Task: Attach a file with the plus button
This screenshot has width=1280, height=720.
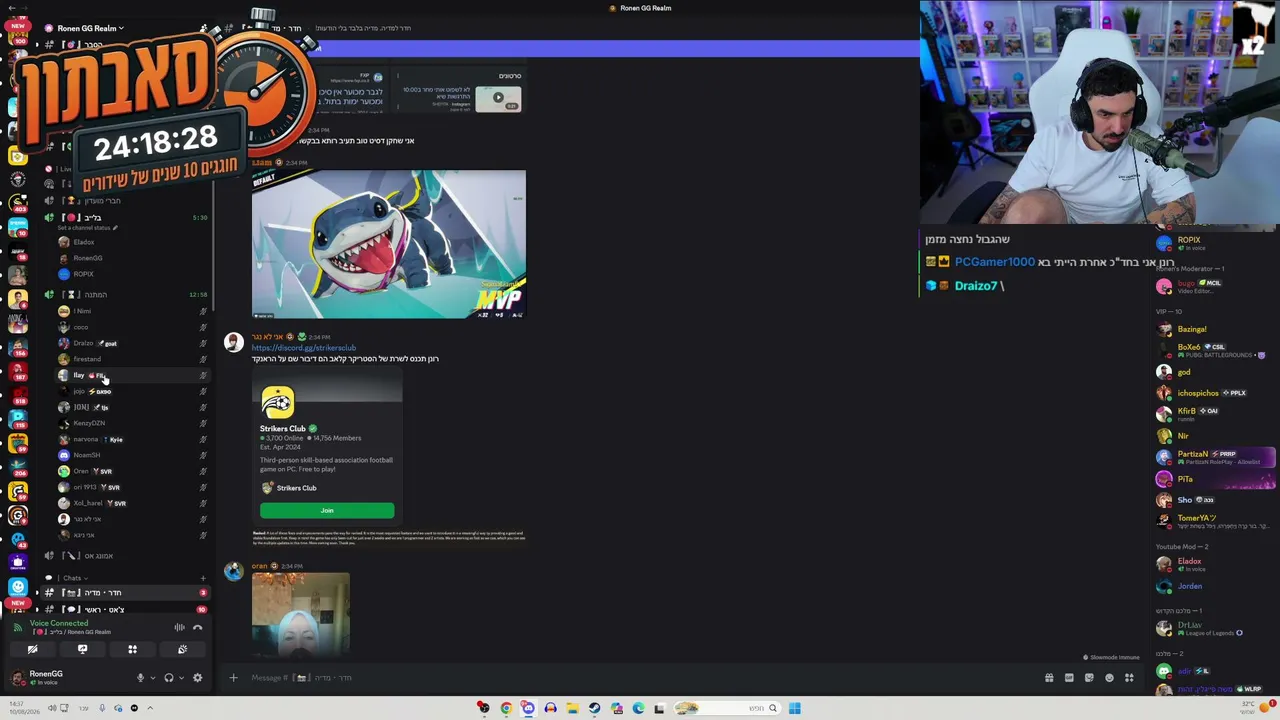Action: click(233, 678)
